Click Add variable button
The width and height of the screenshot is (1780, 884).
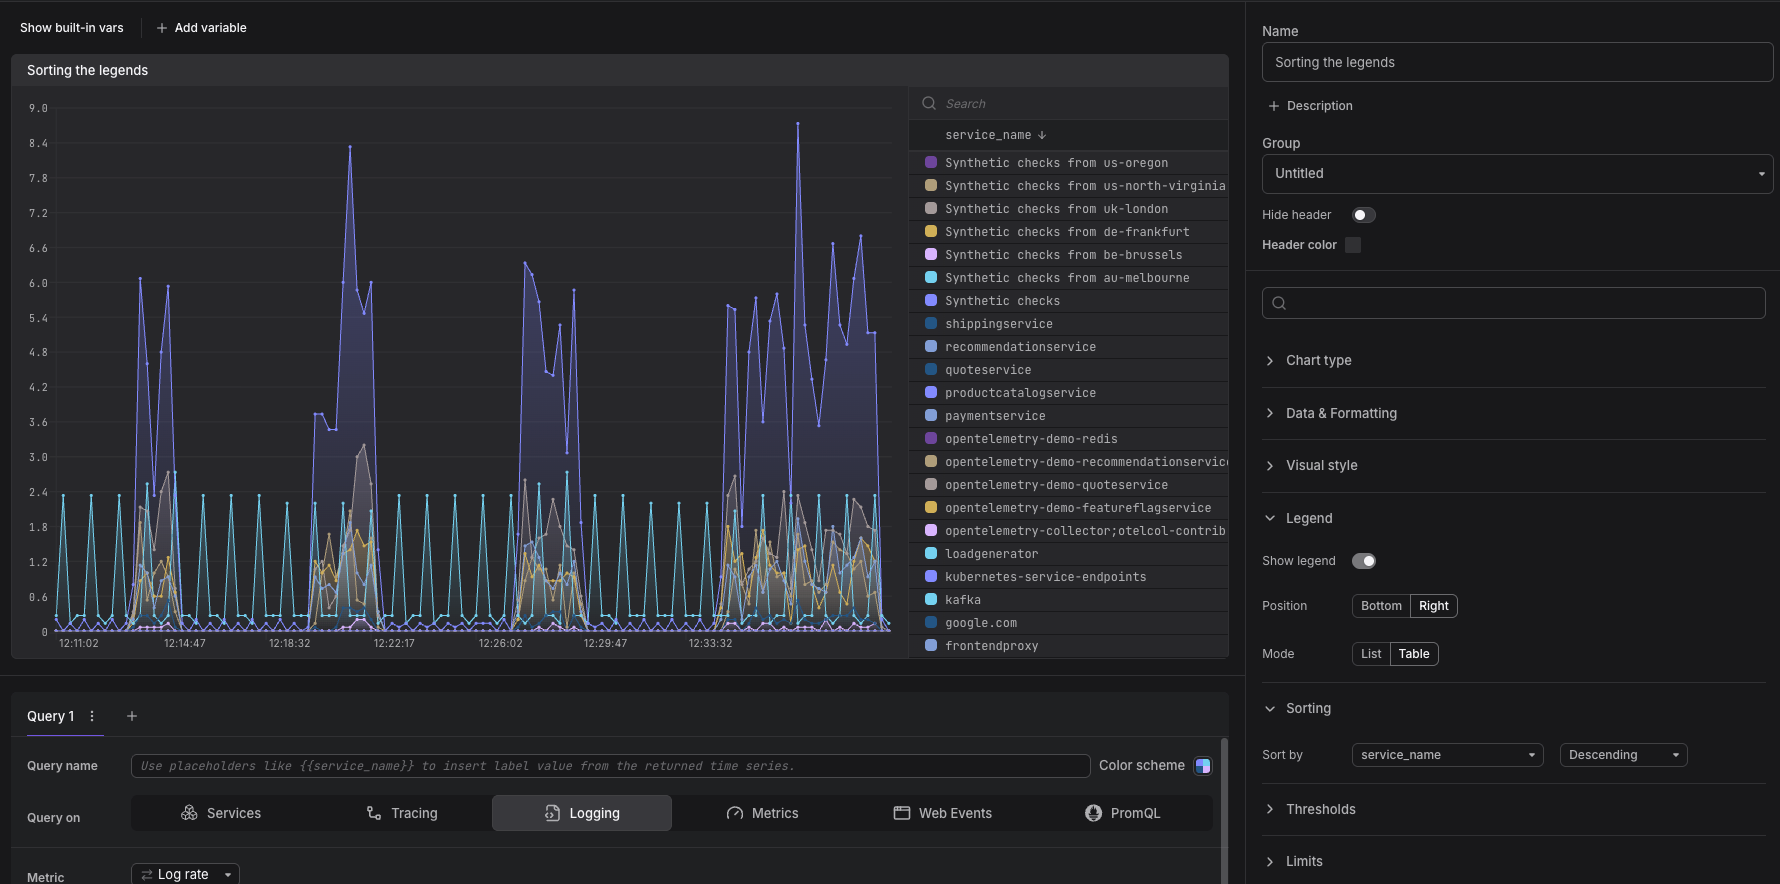click(x=201, y=28)
